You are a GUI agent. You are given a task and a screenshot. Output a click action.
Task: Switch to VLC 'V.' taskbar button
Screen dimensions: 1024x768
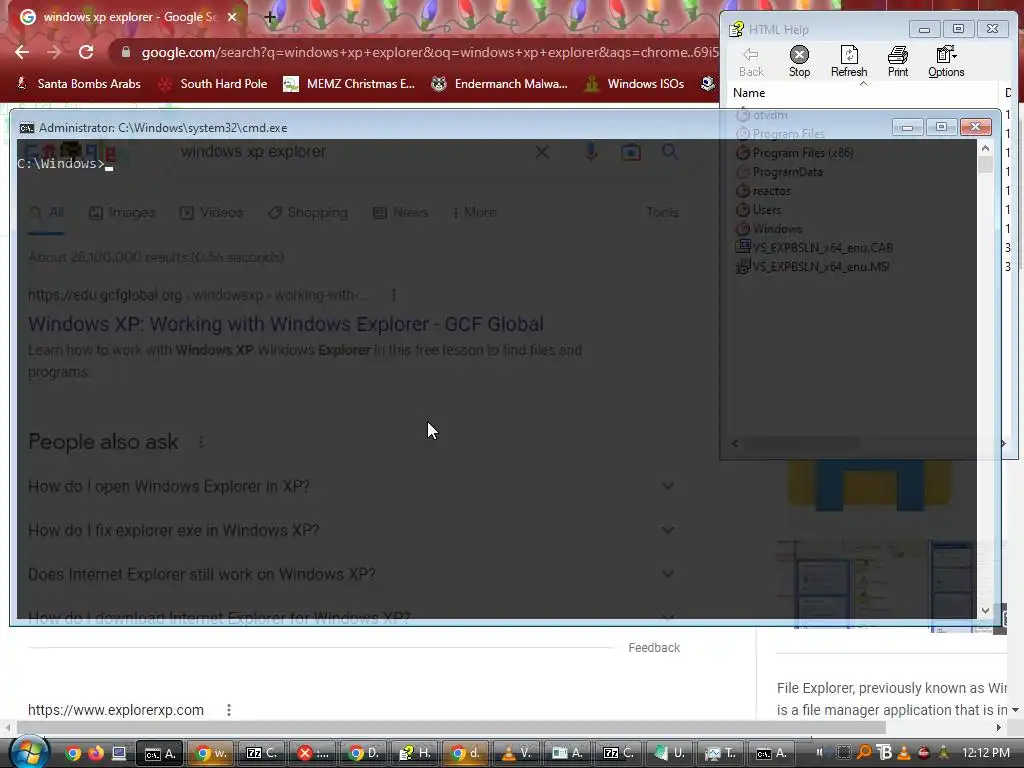[516, 754]
